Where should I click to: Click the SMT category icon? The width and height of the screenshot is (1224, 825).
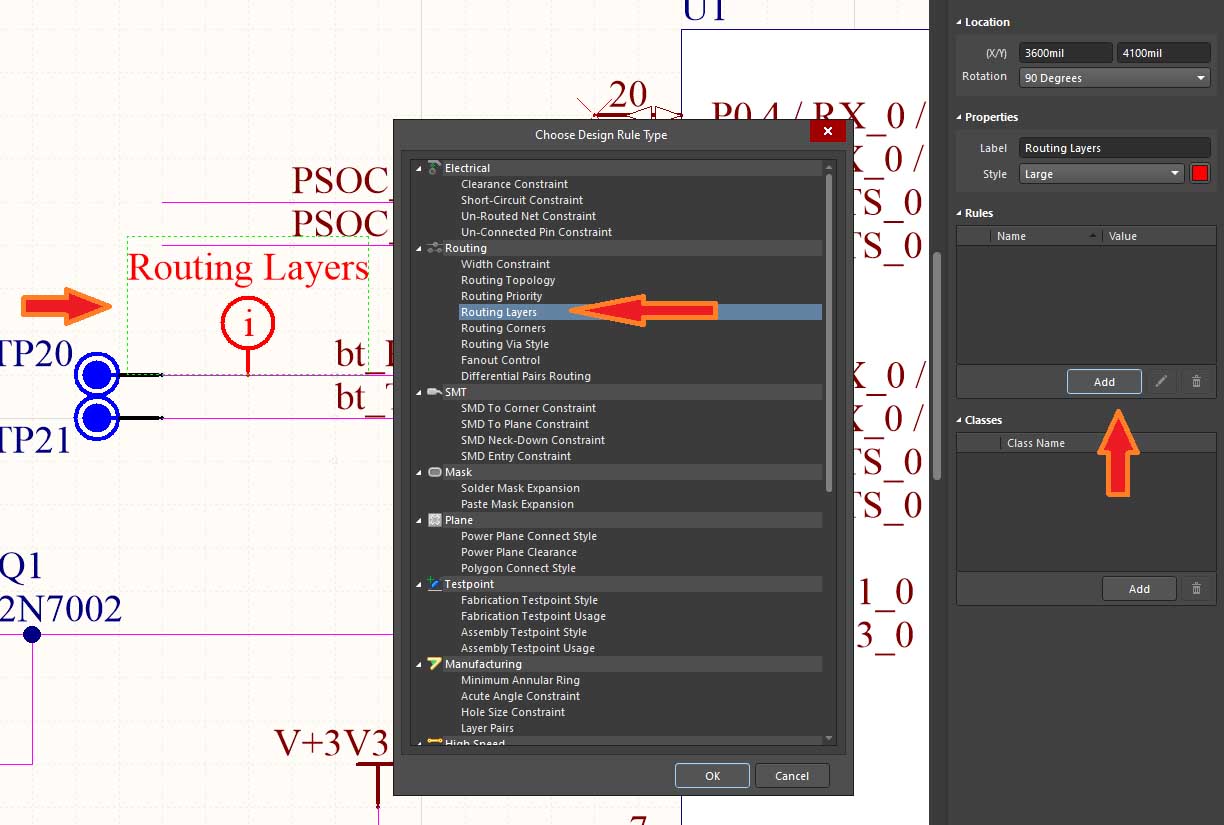click(x=434, y=392)
